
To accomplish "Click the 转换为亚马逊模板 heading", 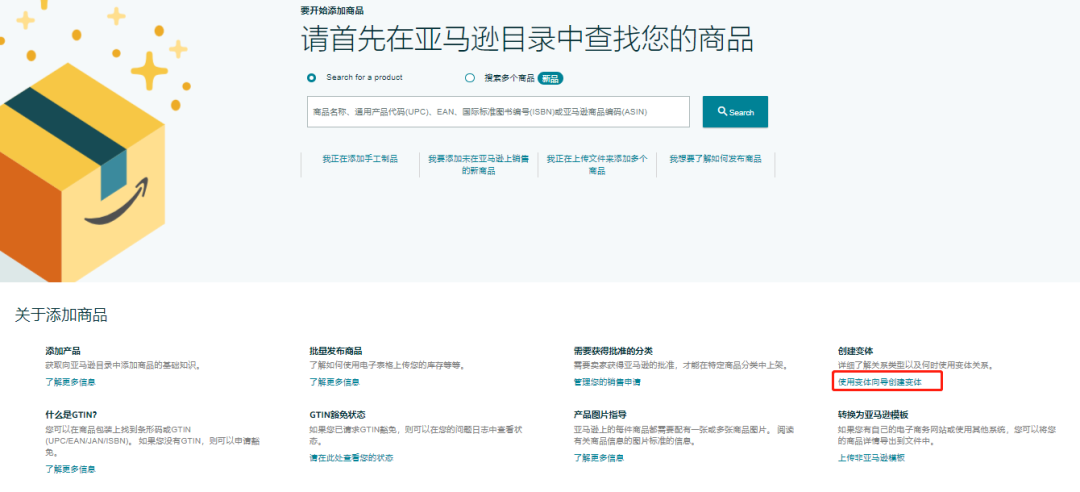I will (x=873, y=415).
